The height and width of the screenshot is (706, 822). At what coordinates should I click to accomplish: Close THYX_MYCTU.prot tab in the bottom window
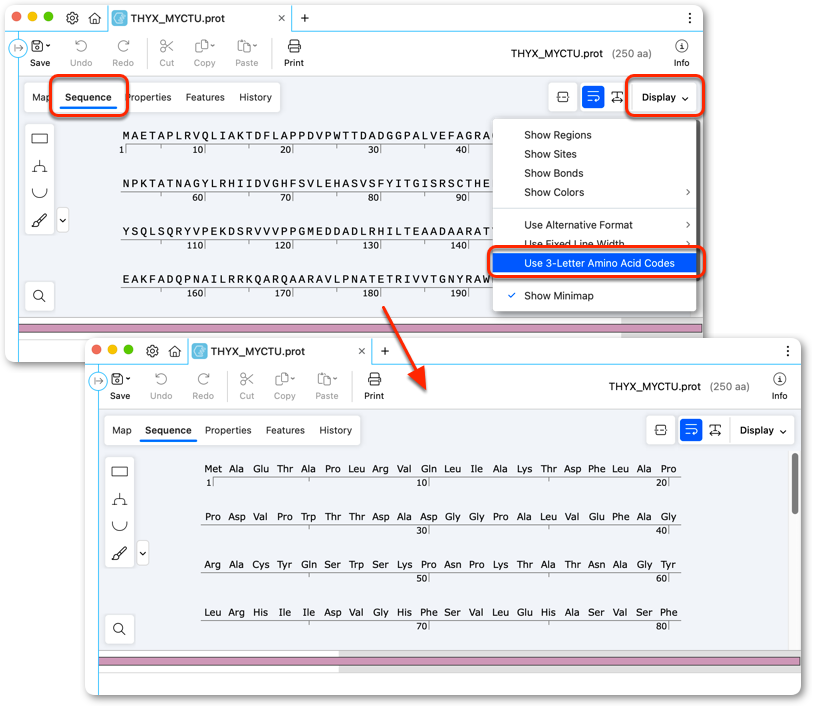coord(362,351)
